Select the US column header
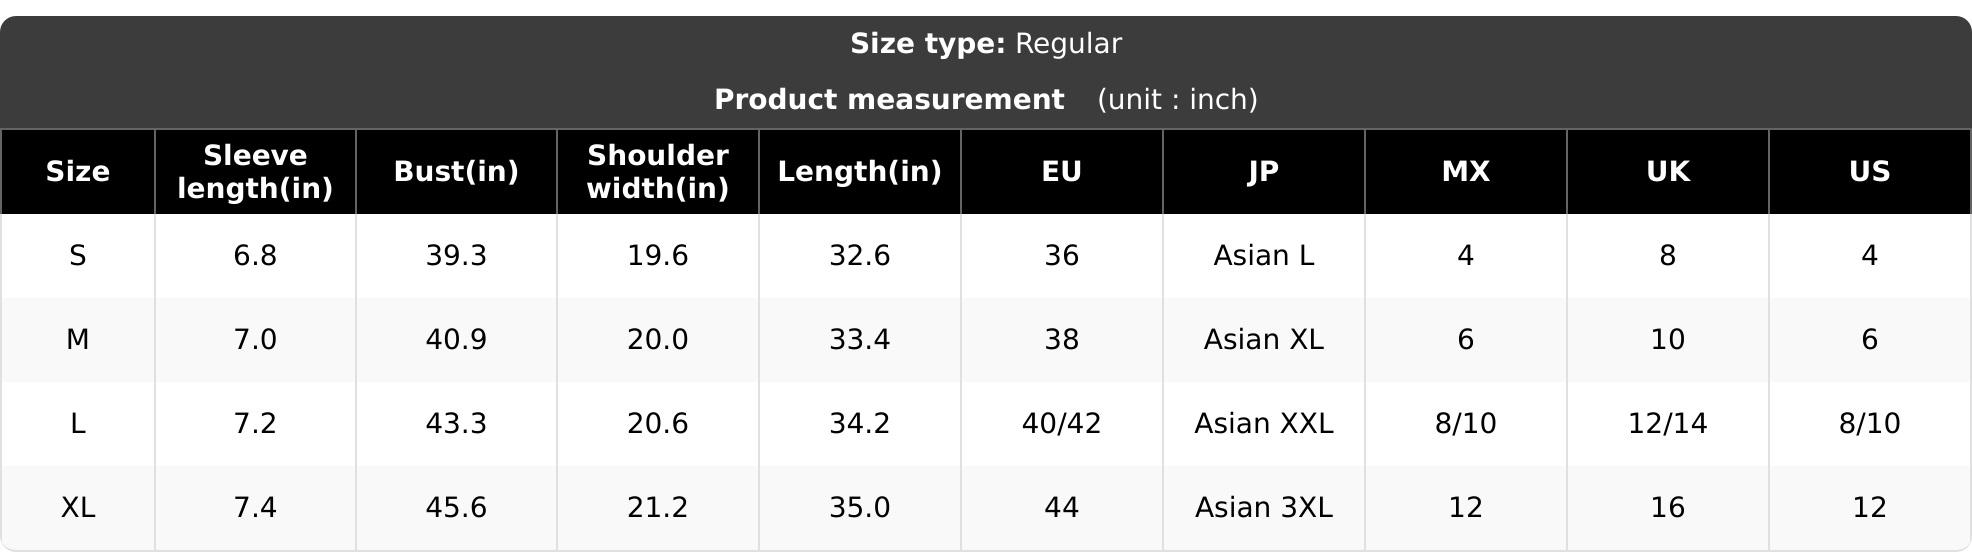 pyautogui.click(x=1870, y=172)
